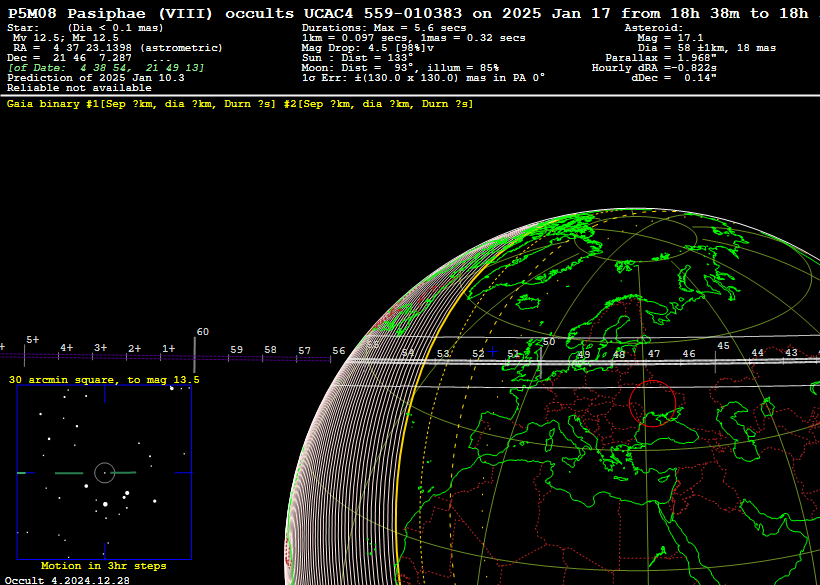This screenshot has width=820, height=585.
Task: Click the '1km = 0.097 secs' line
Action: point(414,38)
